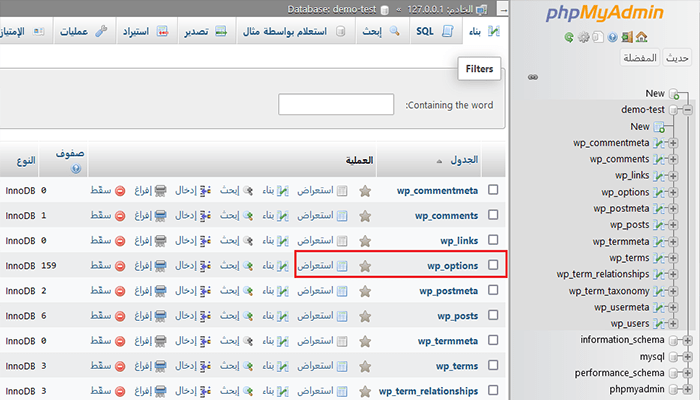Star the wp_links table as favorite
Screen dimensions: 700x400
click(365, 241)
